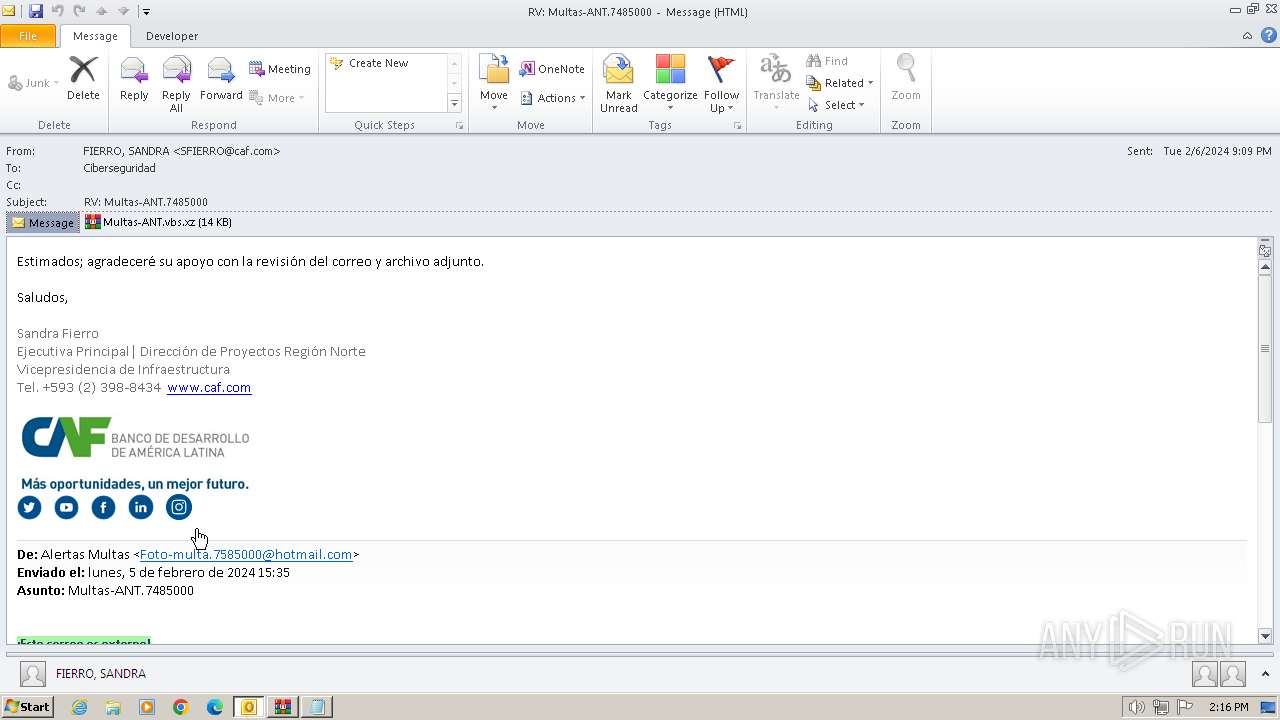This screenshot has height=720, width=1280.
Task: Open the Multas-ANT.vbs.xz attachment
Action: (x=158, y=222)
